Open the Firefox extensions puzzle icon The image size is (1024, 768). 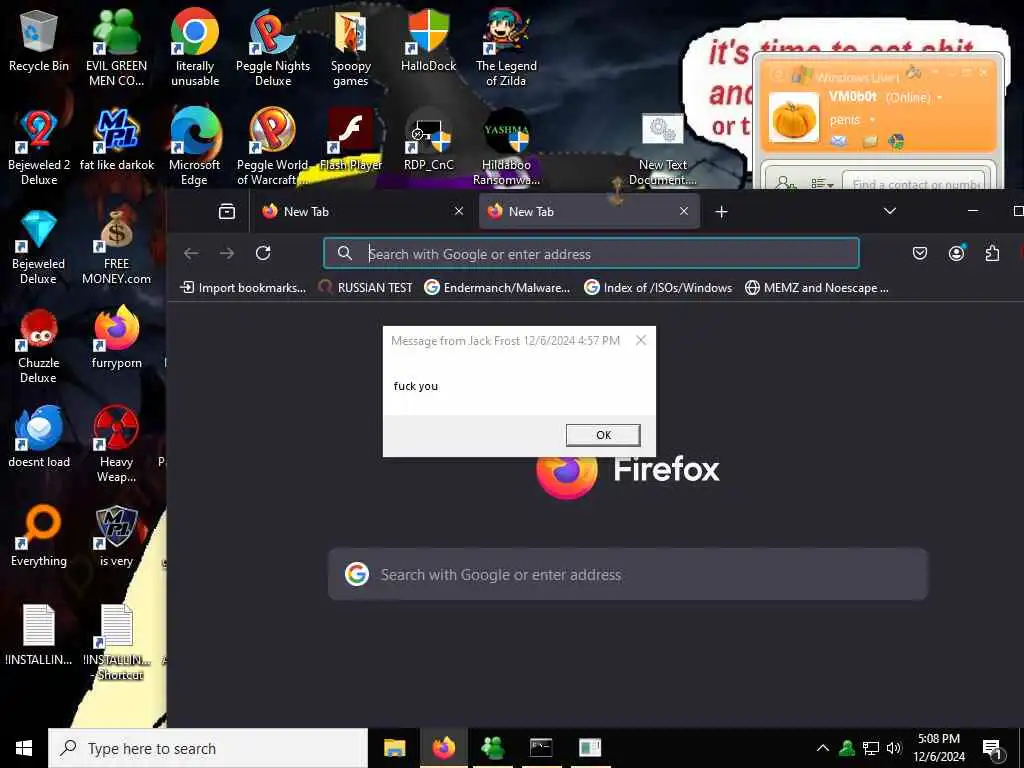pyautogui.click(x=992, y=253)
